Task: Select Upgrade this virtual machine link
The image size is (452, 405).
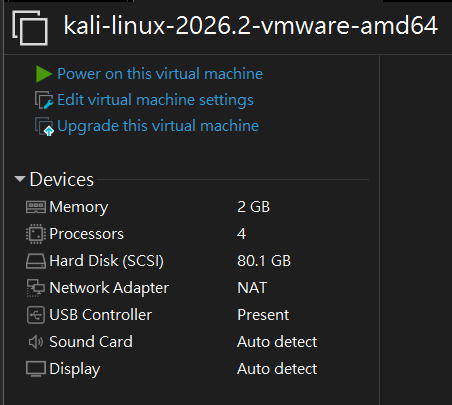Action: coord(158,126)
